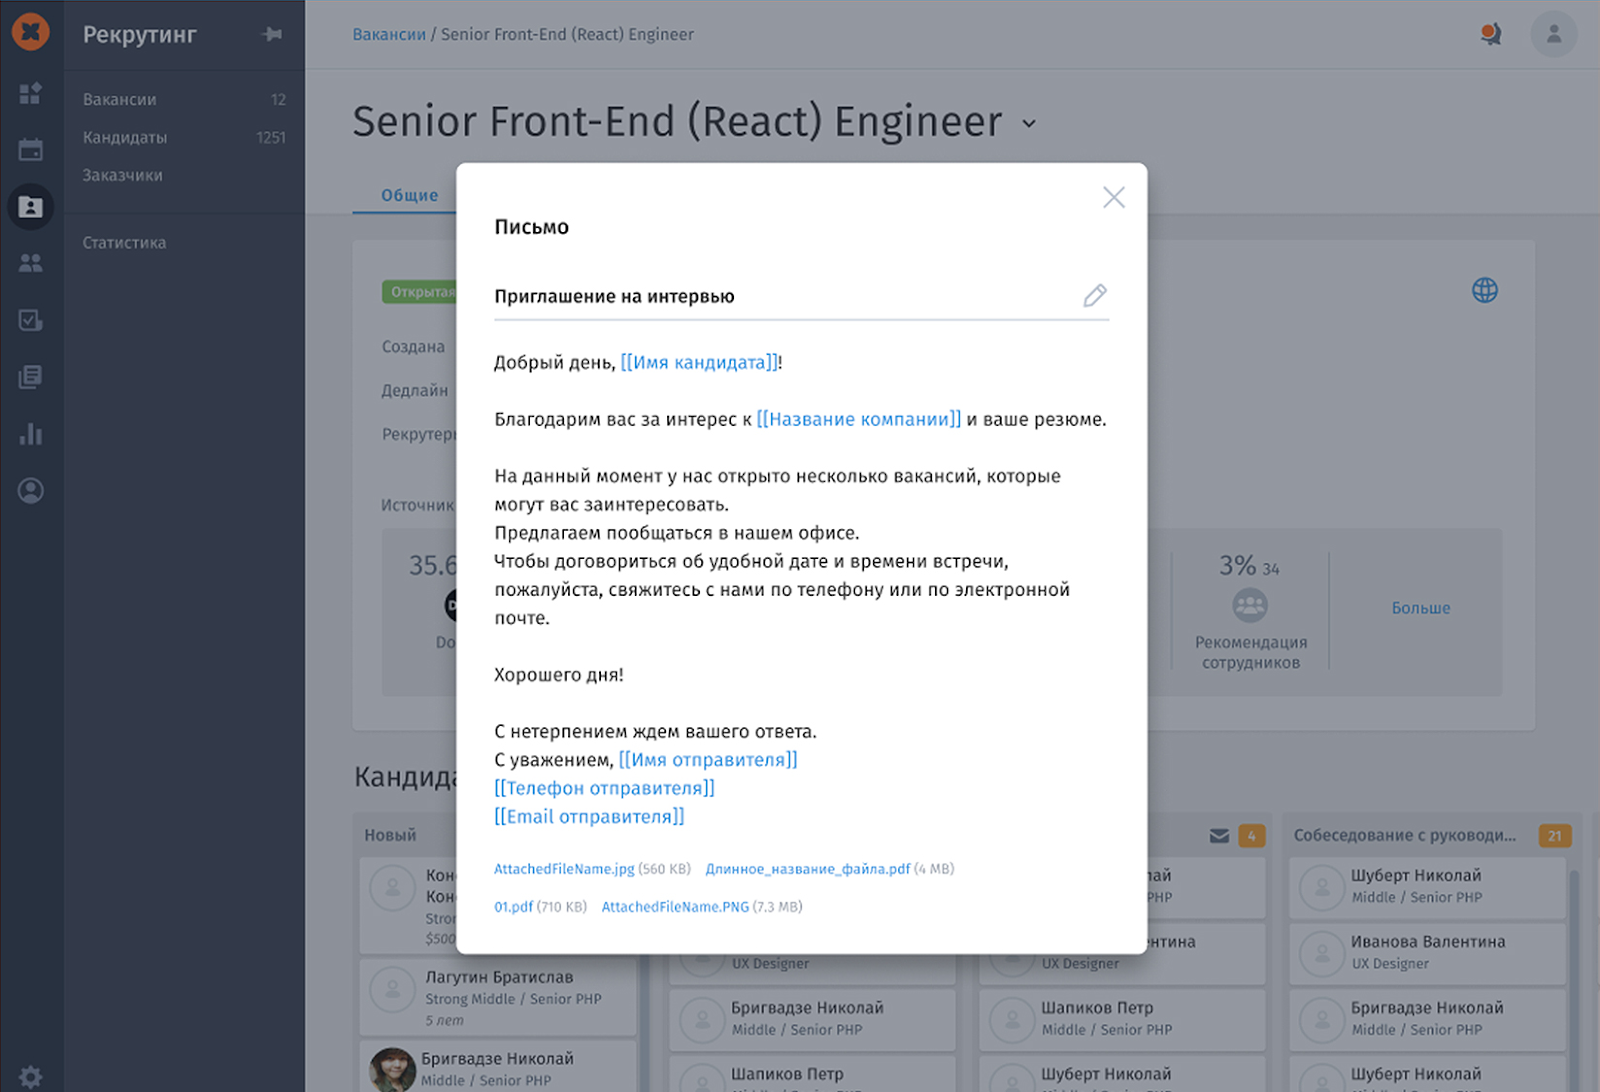
Task: Open attachment AttachedFileName.jpg
Action: click(x=564, y=869)
